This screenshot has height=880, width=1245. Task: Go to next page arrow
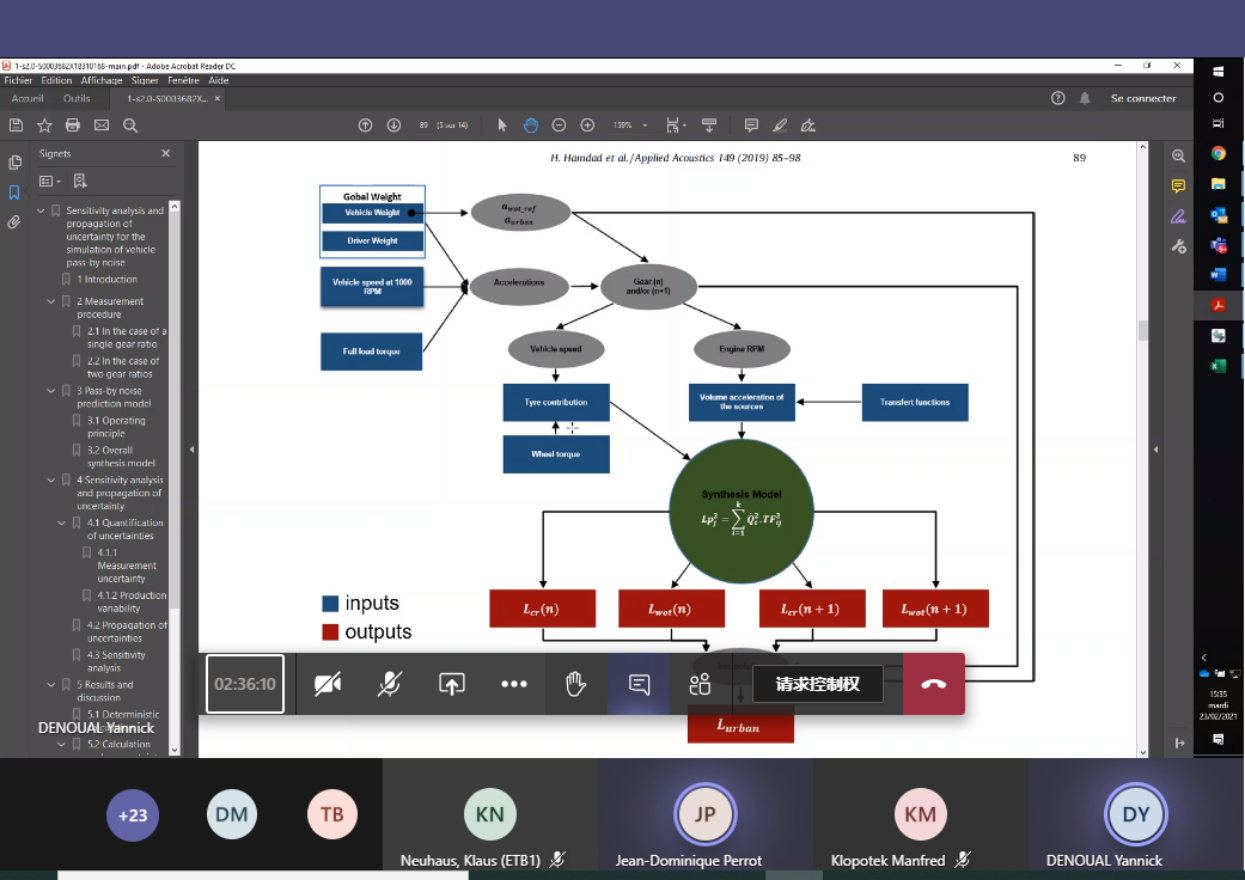[394, 125]
